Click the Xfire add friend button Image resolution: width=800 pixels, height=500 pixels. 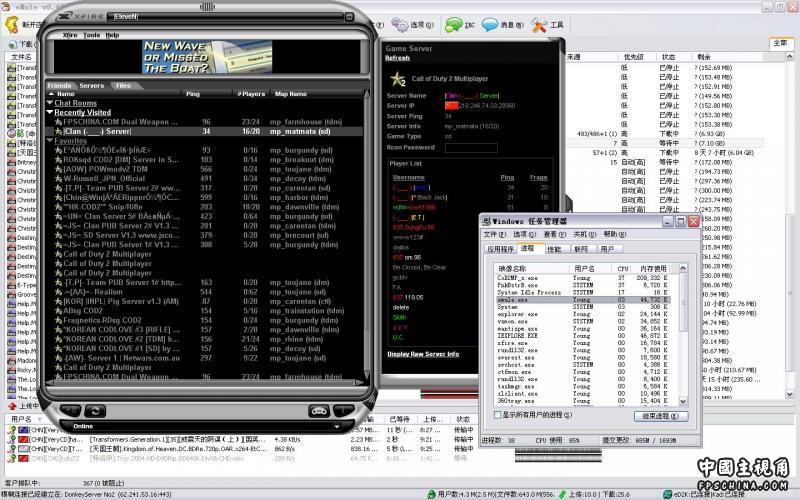point(70,410)
